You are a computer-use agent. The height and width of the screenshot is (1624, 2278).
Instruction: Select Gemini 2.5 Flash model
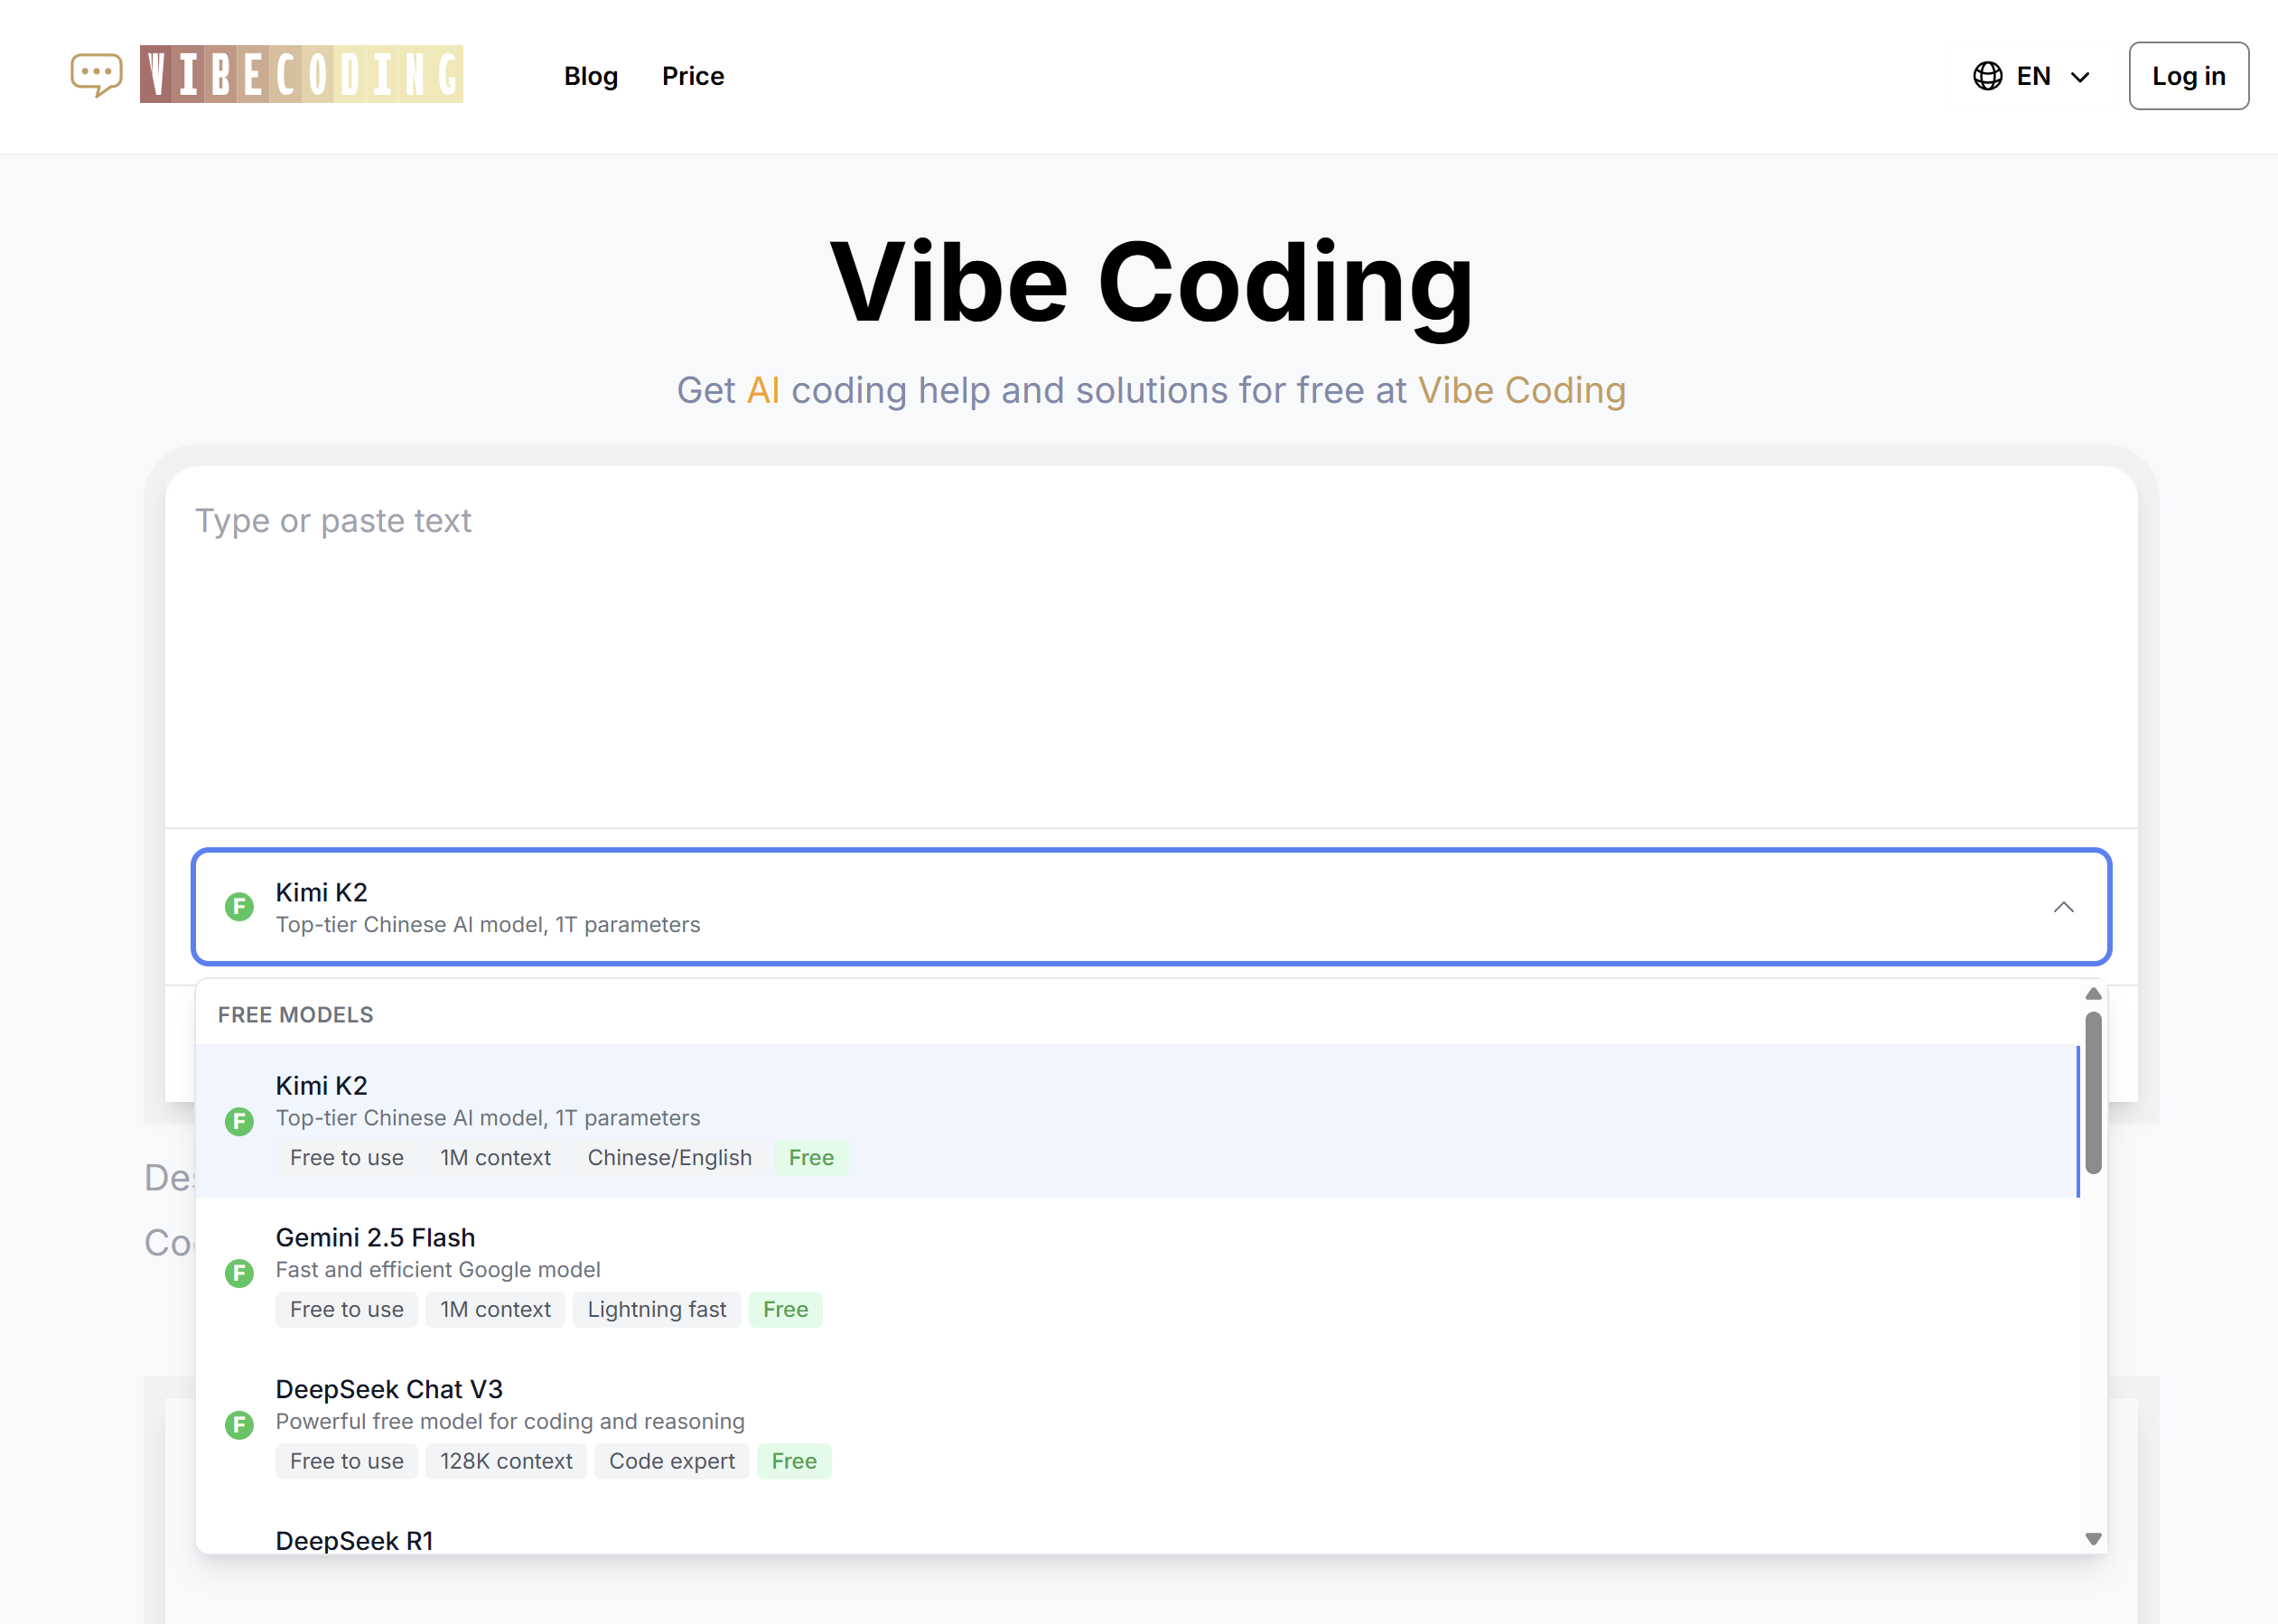click(x=1137, y=1273)
